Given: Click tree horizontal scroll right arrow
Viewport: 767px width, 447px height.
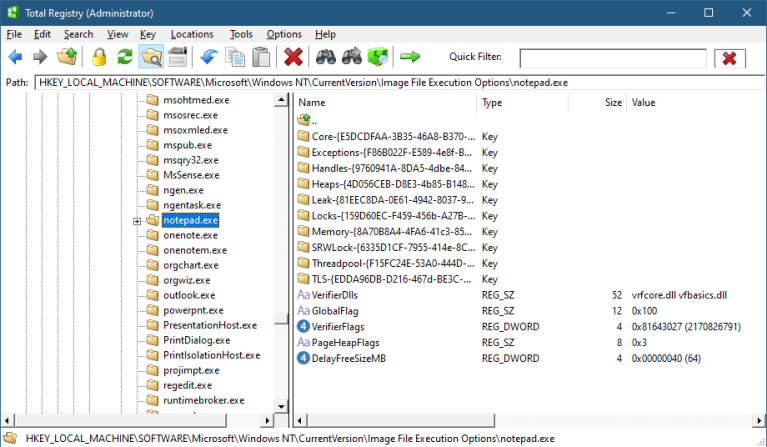Looking at the screenshot, I should (267, 420).
